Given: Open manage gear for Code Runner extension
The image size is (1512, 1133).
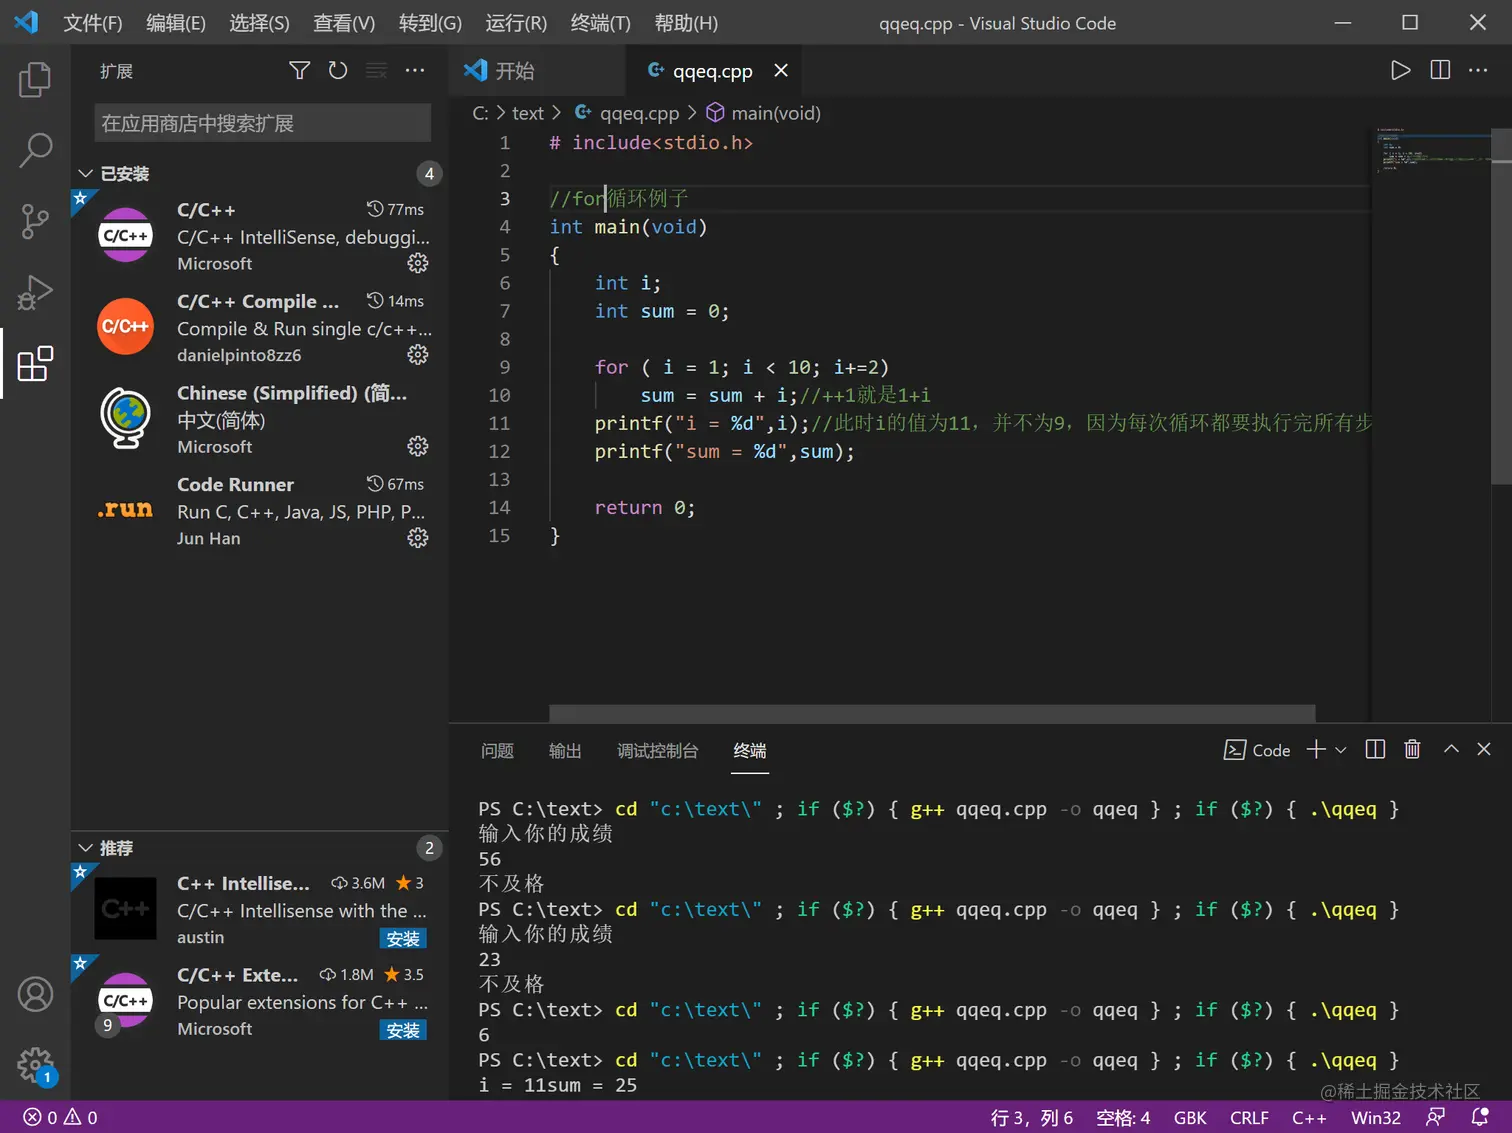Looking at the screenshot, I should pyautogui.click(x=418, y=538).
